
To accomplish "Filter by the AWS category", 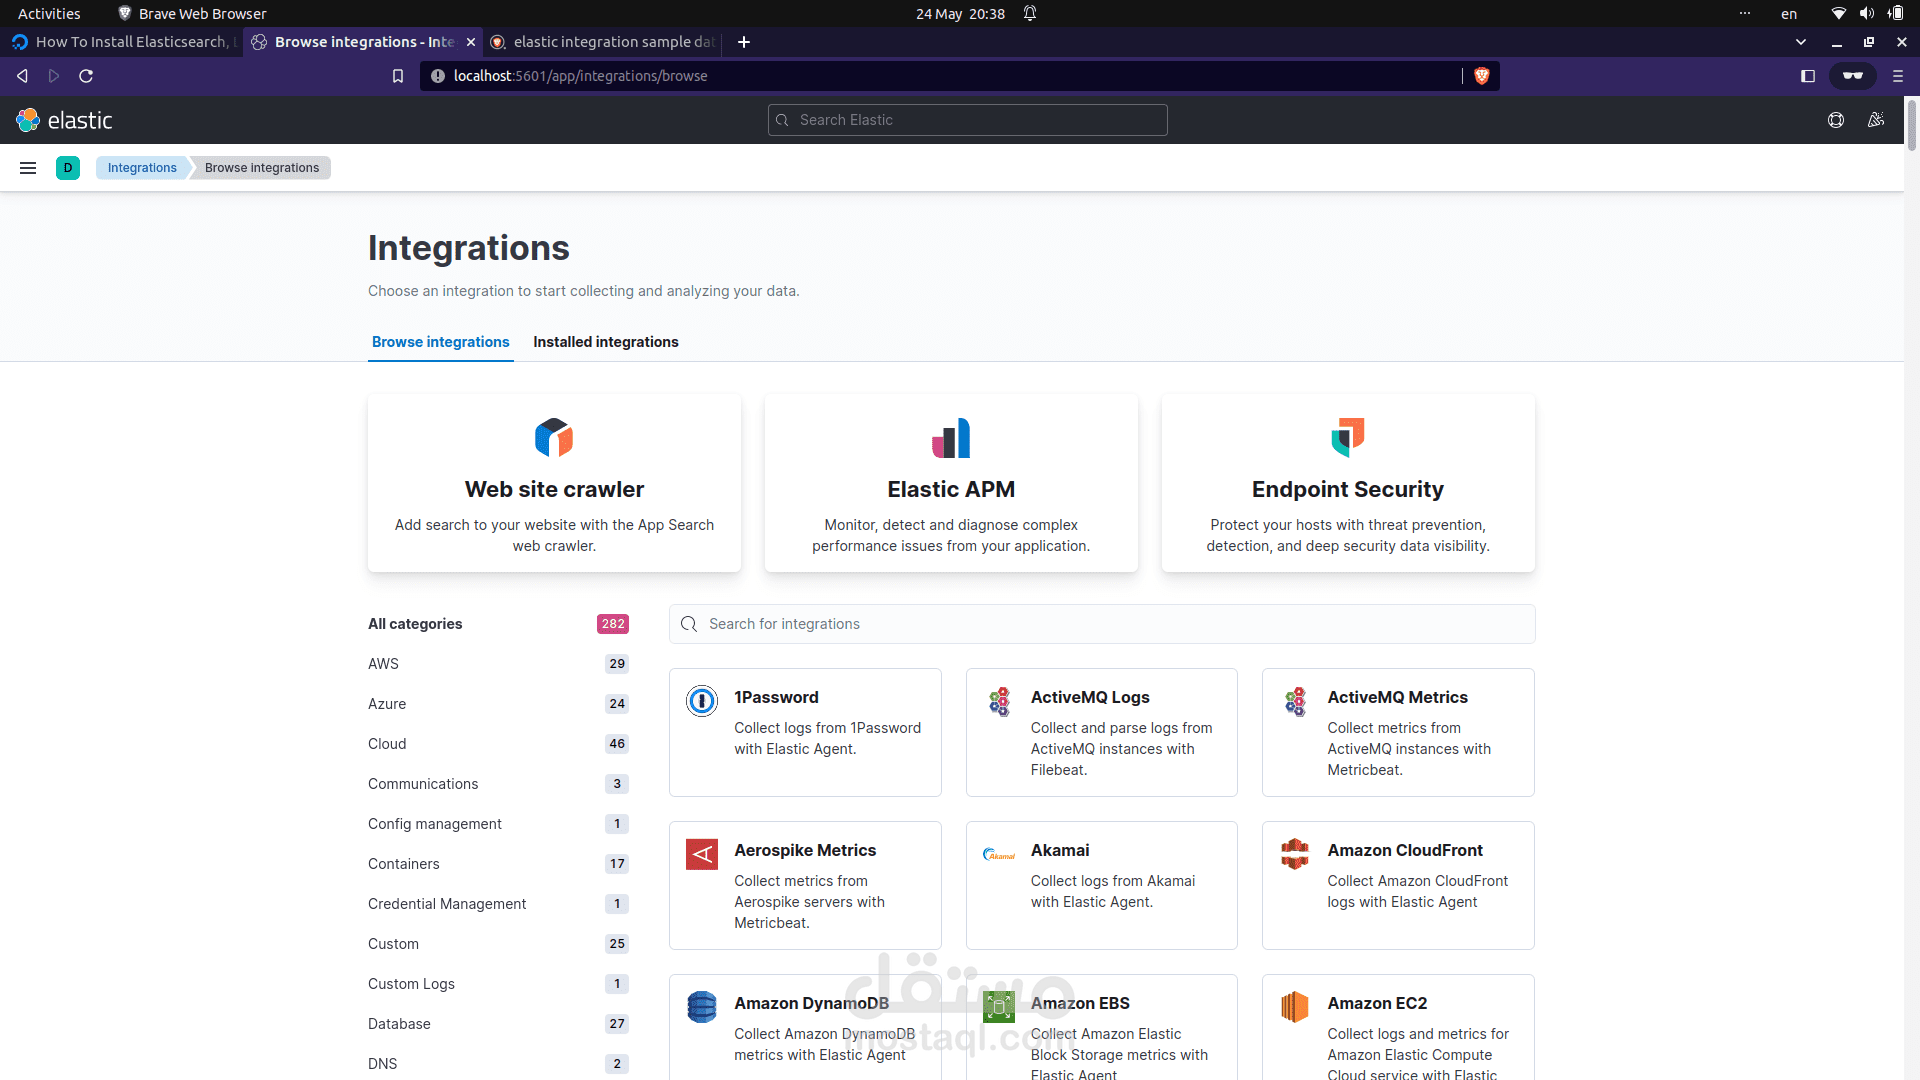I will point(383,664).
